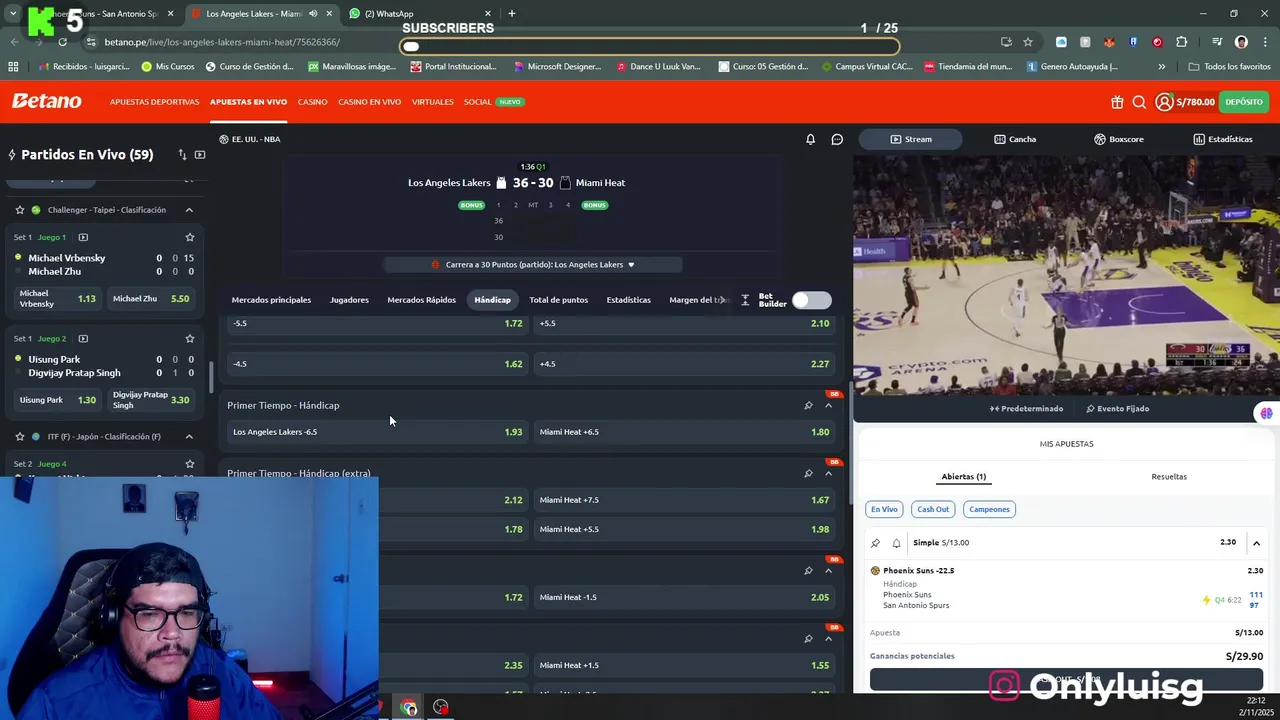Pin the Primer Tiempo - Hándicap market
This screenshot has height=720, width=1280.
tap(808, 405)
